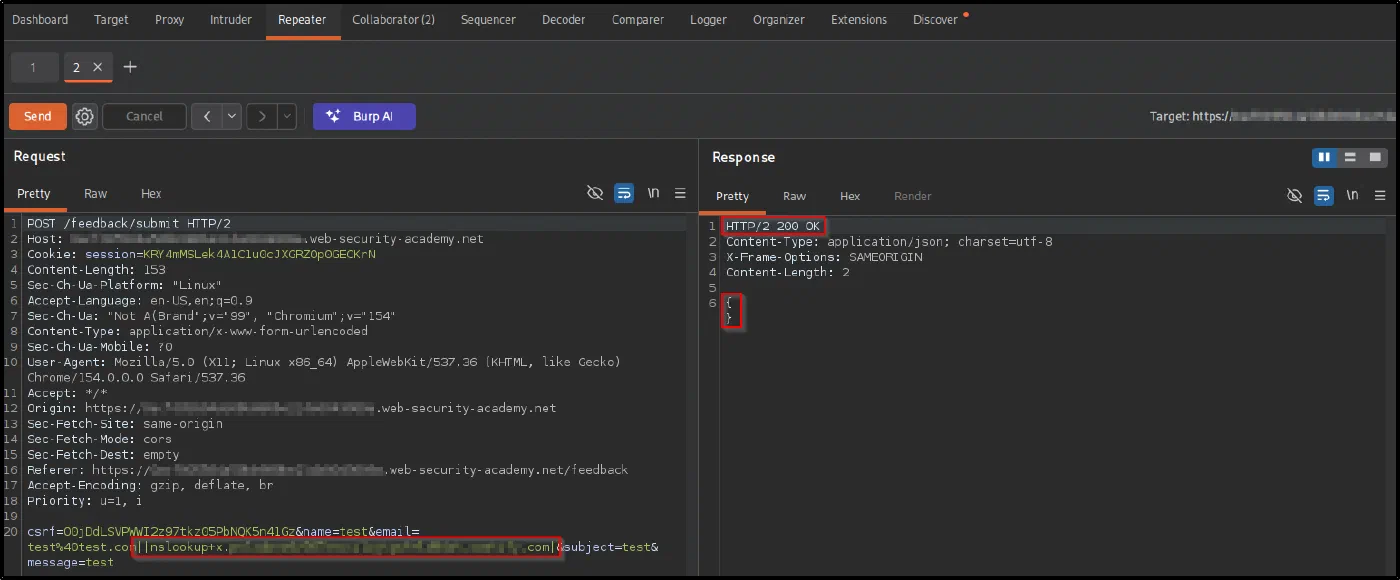
Task: Launch Burp AI
Action: [364, 116]
